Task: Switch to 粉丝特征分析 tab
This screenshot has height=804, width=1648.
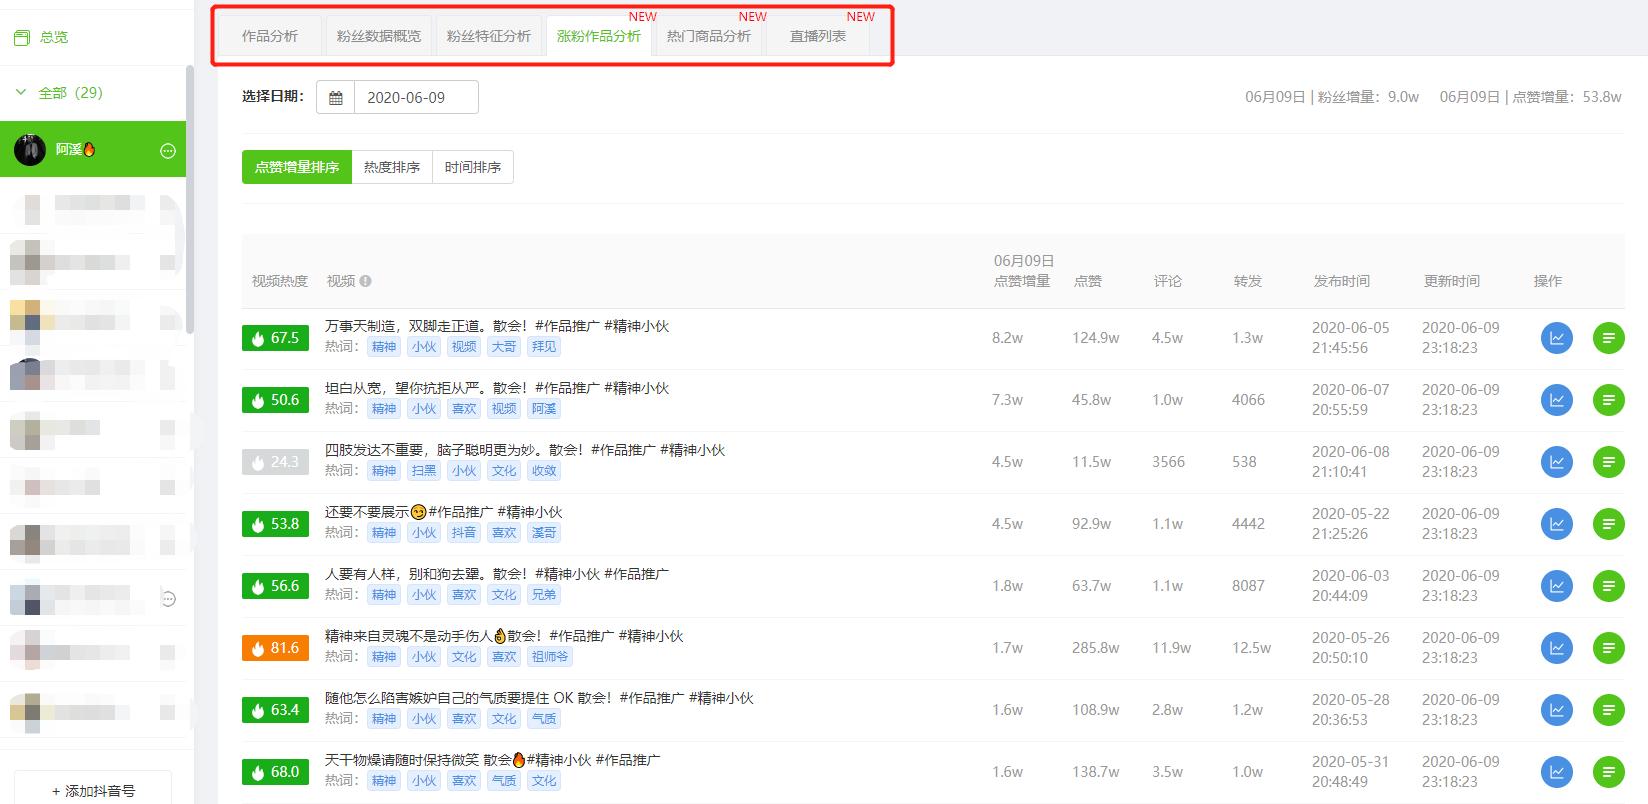Action: coord(488,36)
